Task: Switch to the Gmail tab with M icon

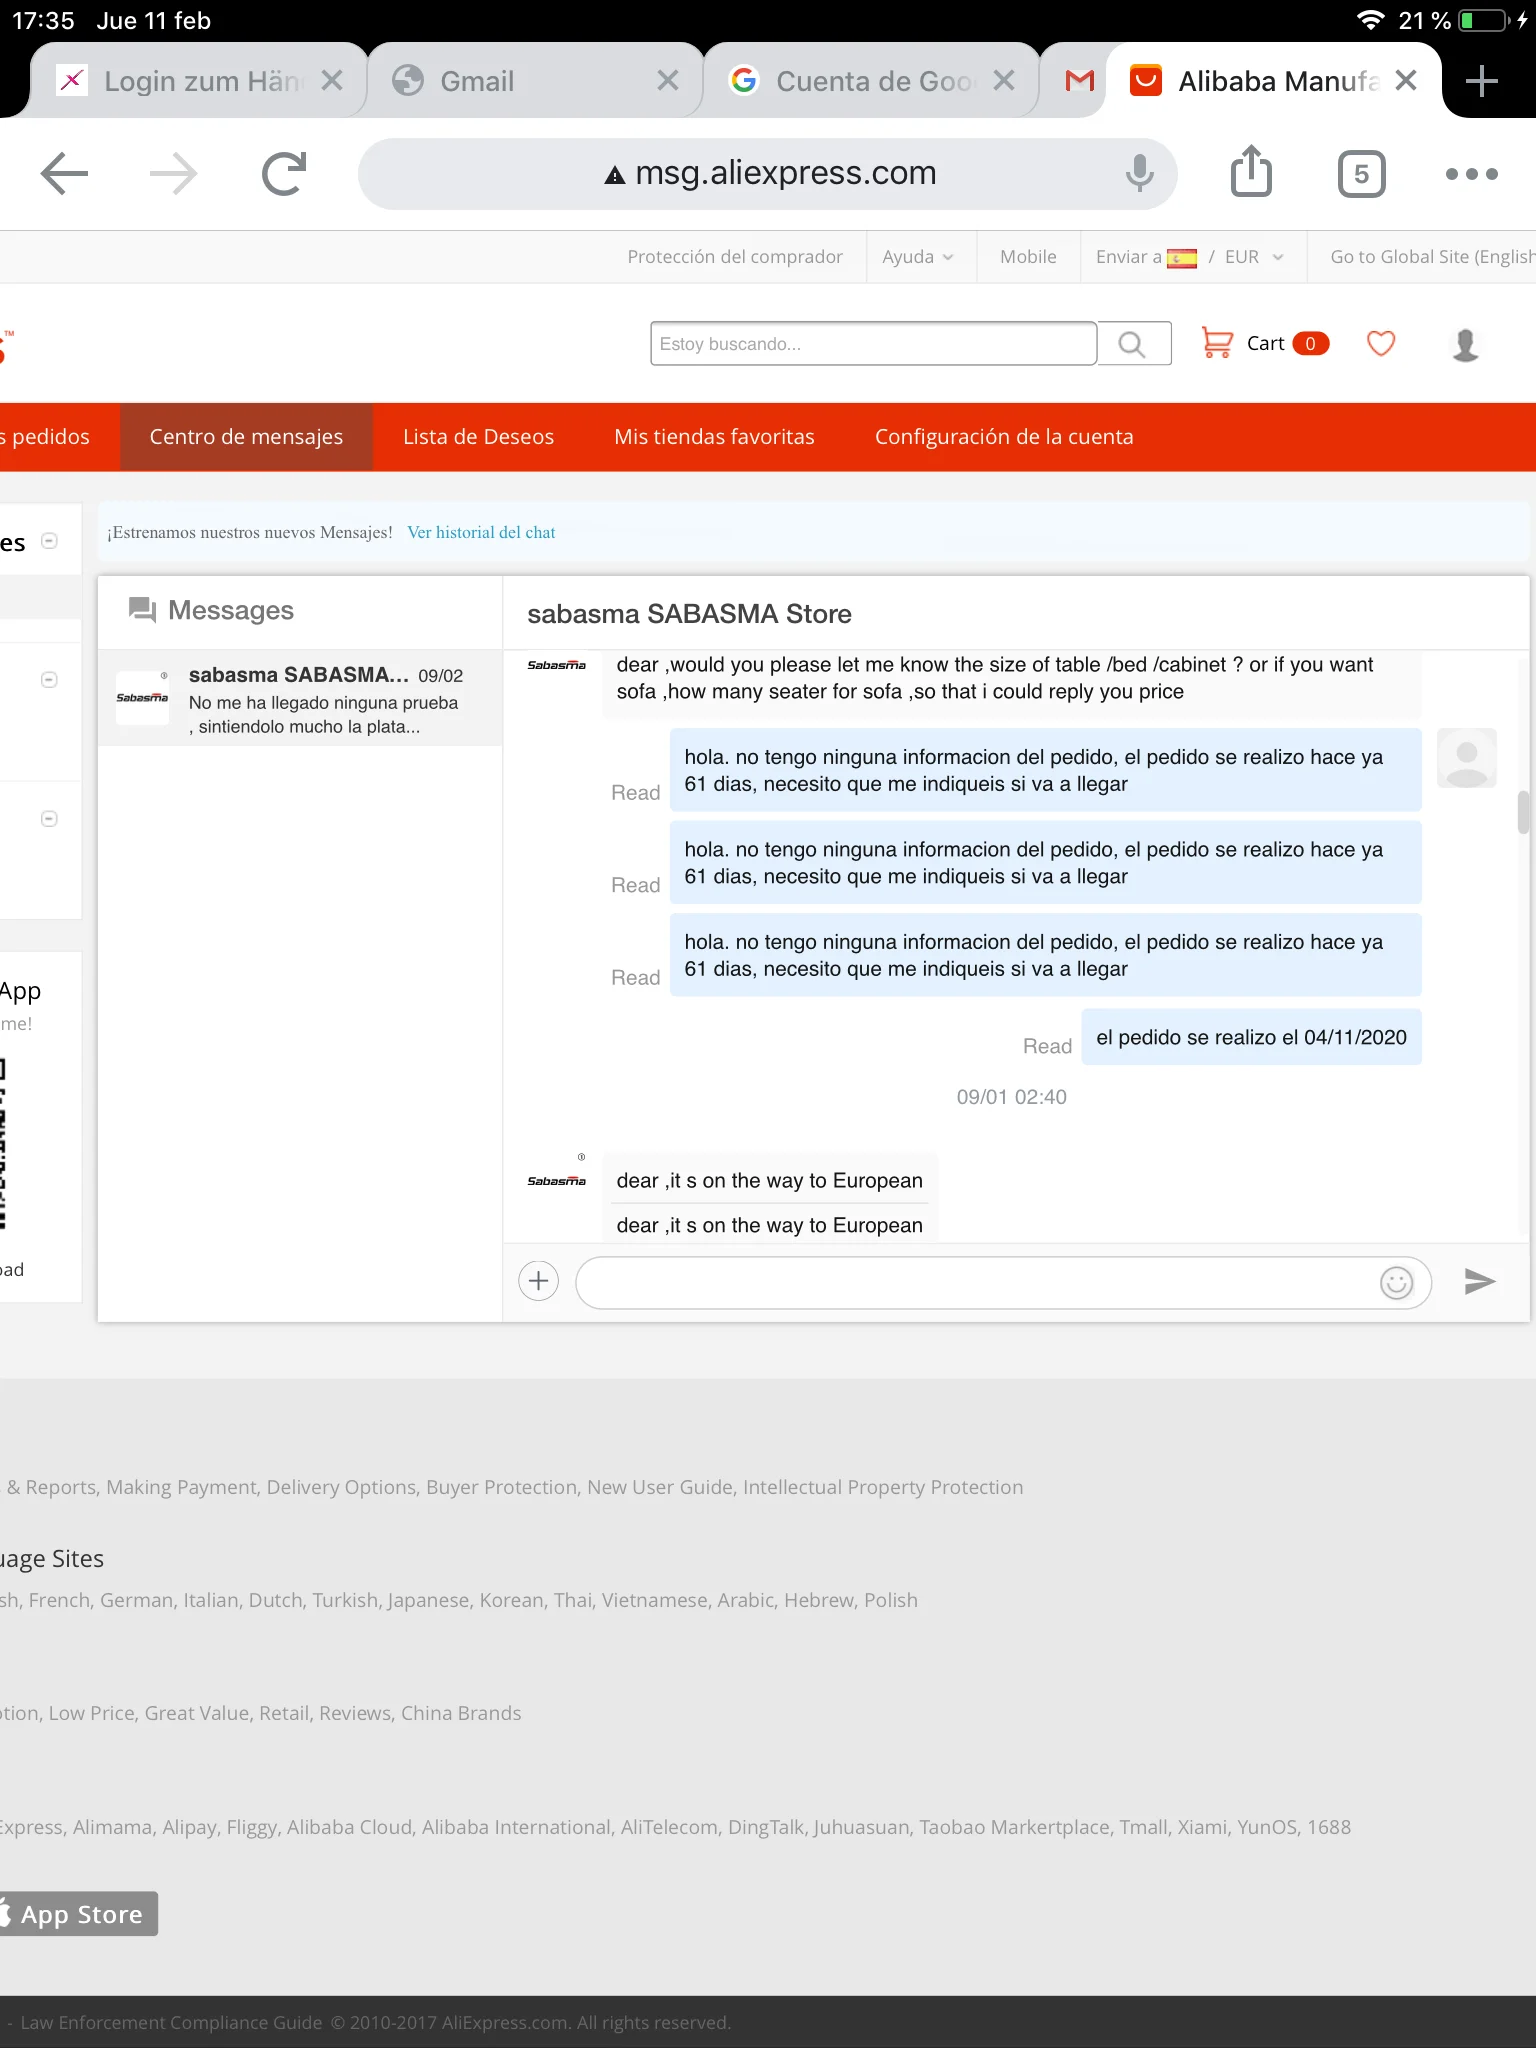Action: [1079, 81]
